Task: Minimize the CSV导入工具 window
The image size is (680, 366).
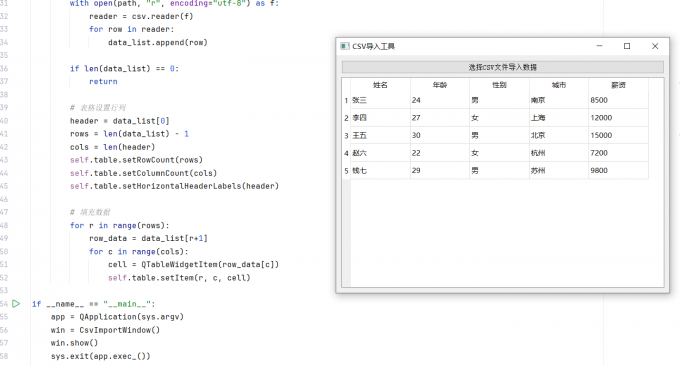Action: point(599,46)
